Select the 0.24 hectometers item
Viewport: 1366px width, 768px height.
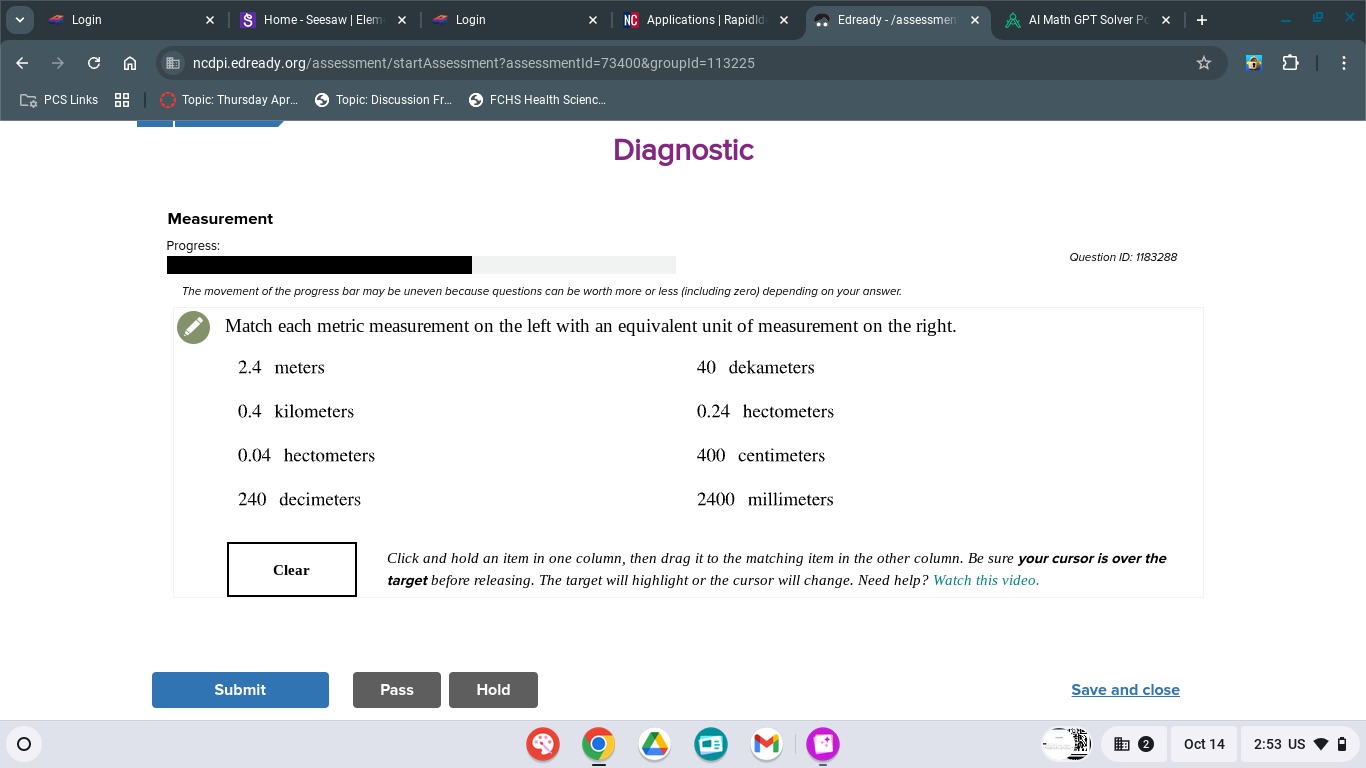(x=765, y=412)
